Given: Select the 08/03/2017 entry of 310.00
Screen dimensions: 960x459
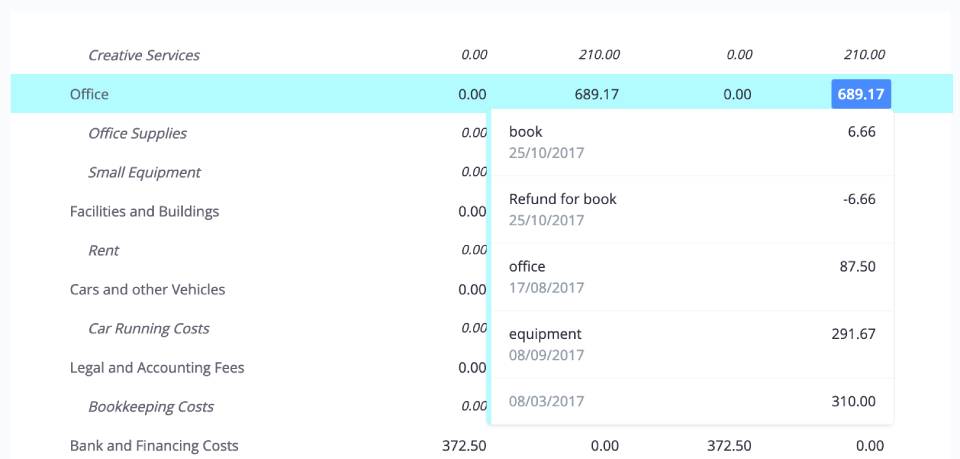Looking at the screenshot, I should (692, 401).
